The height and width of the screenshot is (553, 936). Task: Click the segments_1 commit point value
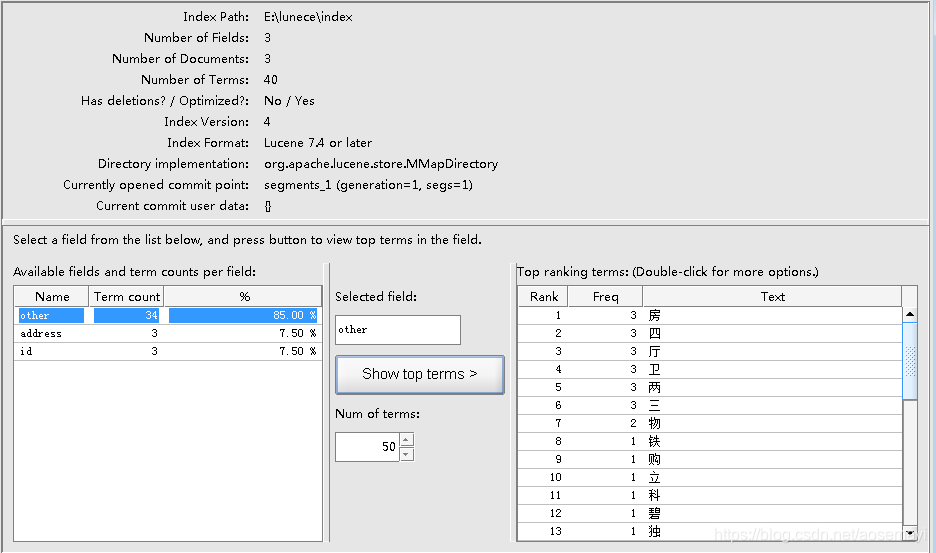pyautogui.click(x=368, y=185)
